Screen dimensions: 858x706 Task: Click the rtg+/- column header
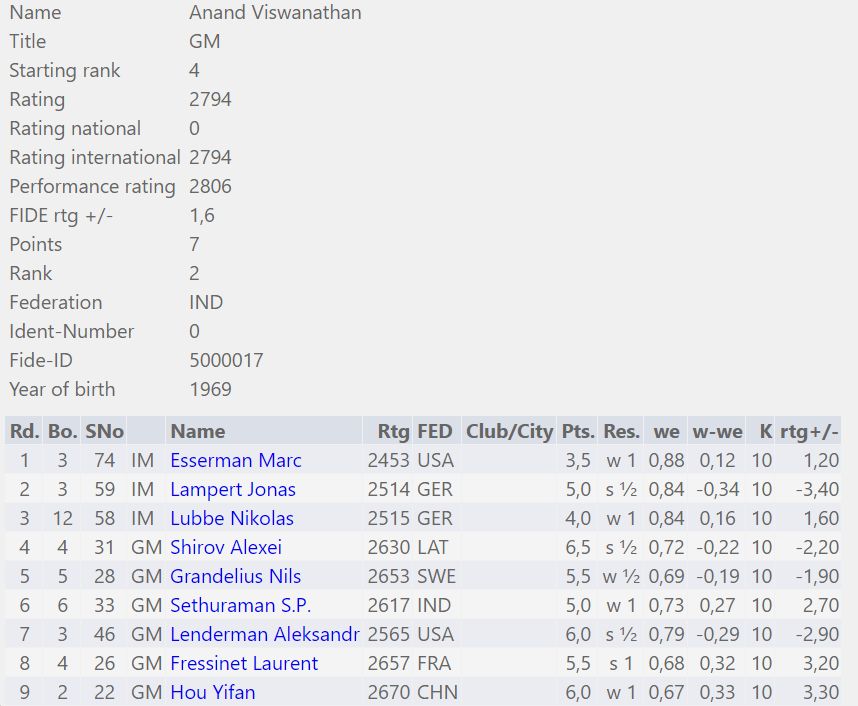809,432
